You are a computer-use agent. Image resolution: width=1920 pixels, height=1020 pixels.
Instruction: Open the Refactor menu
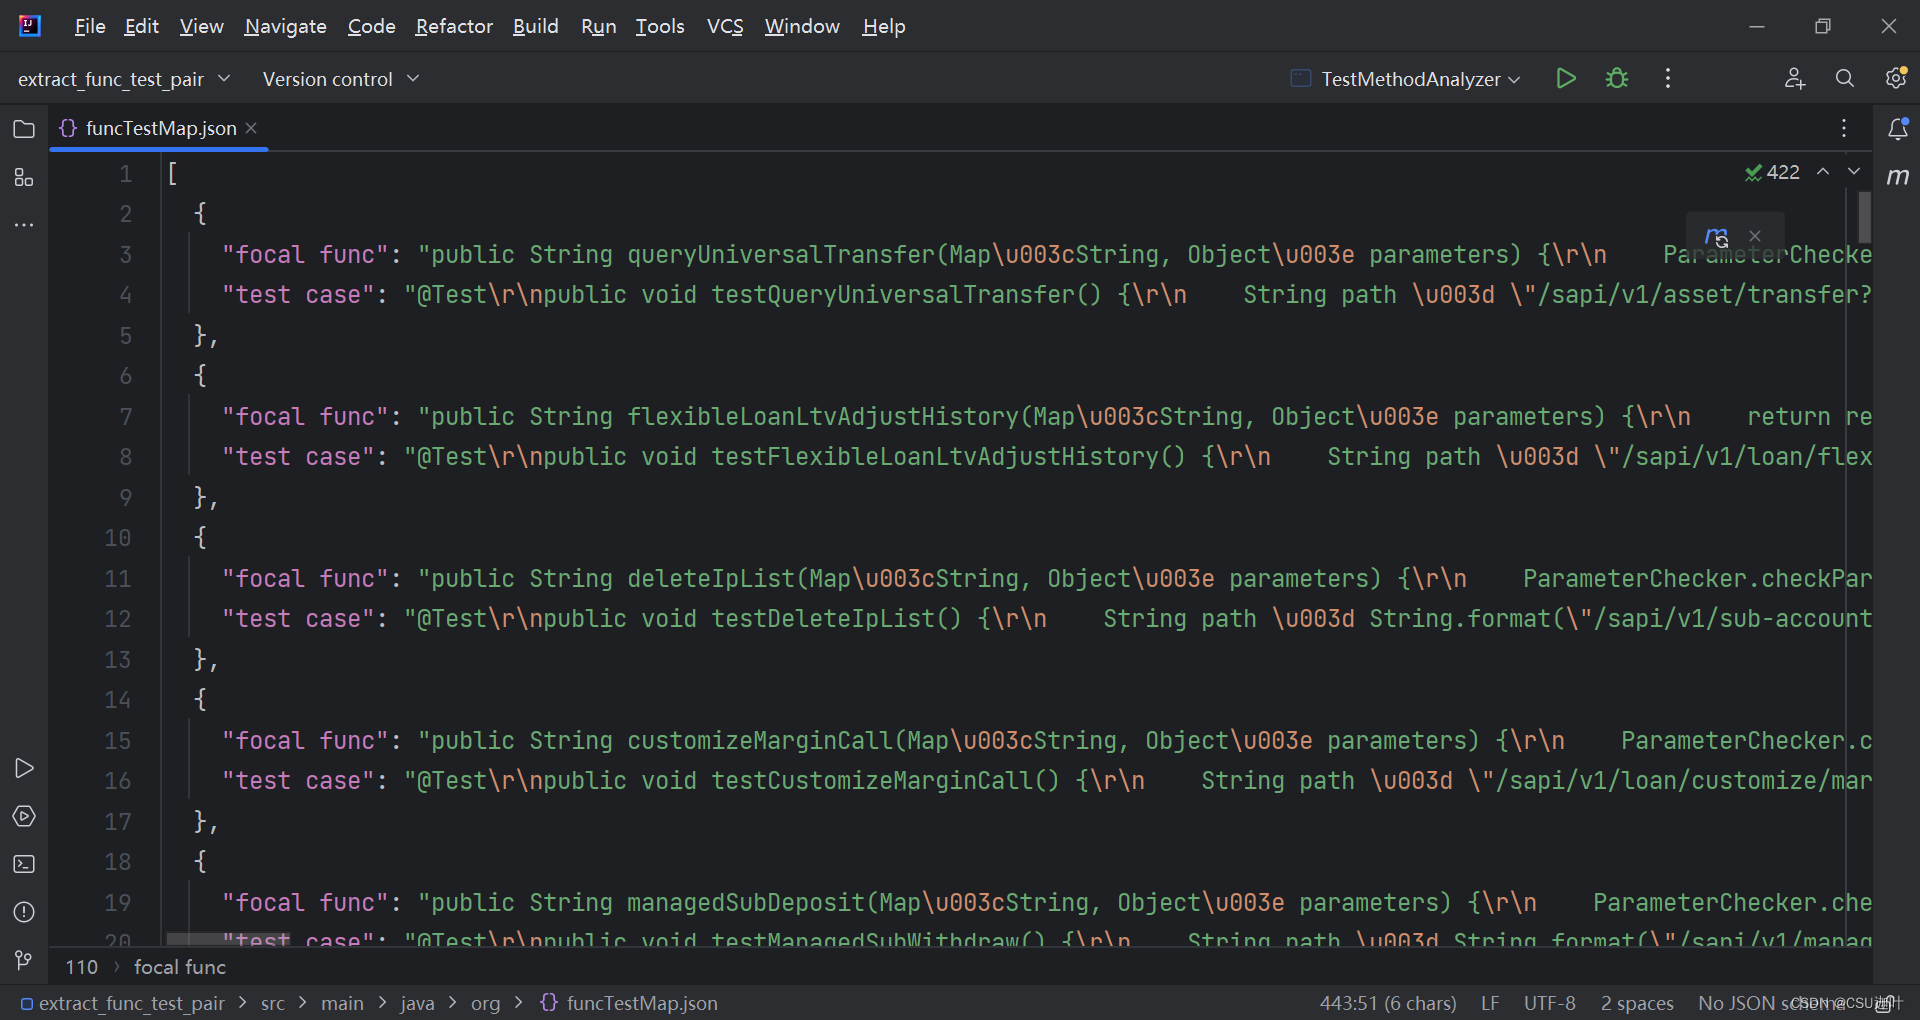pyautogui.click(x=453, y=26)
